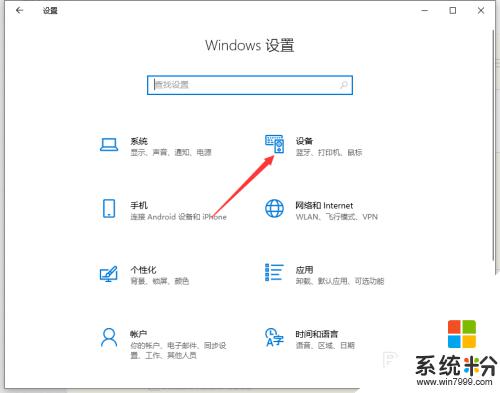Close the 设置 window

point(481,10)
